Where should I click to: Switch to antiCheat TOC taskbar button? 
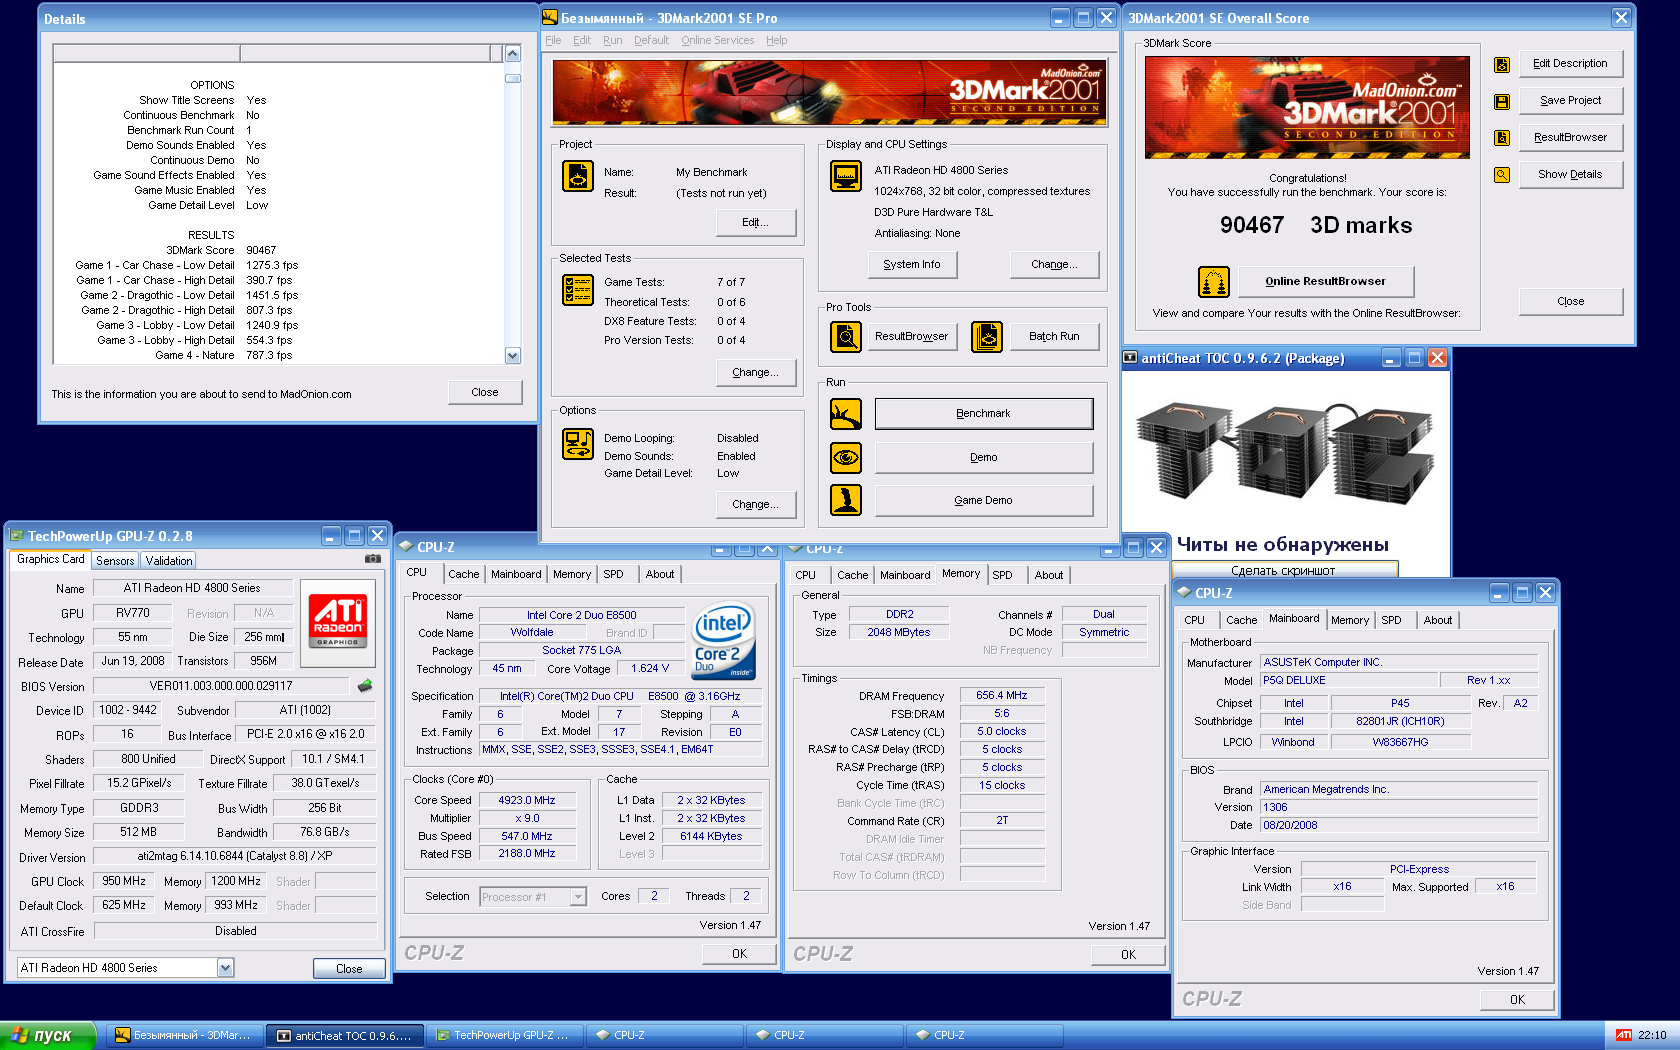344,1036
